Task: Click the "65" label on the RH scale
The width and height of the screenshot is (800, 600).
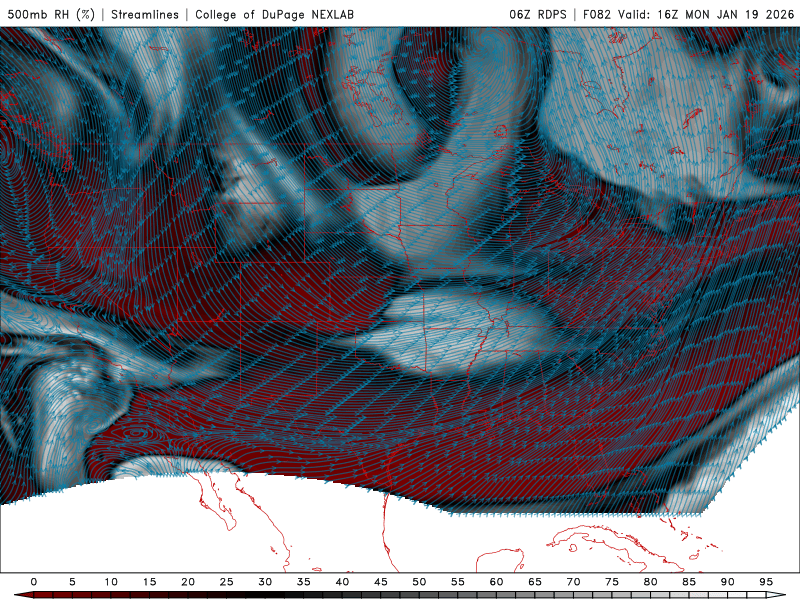Action: (535, 582)
